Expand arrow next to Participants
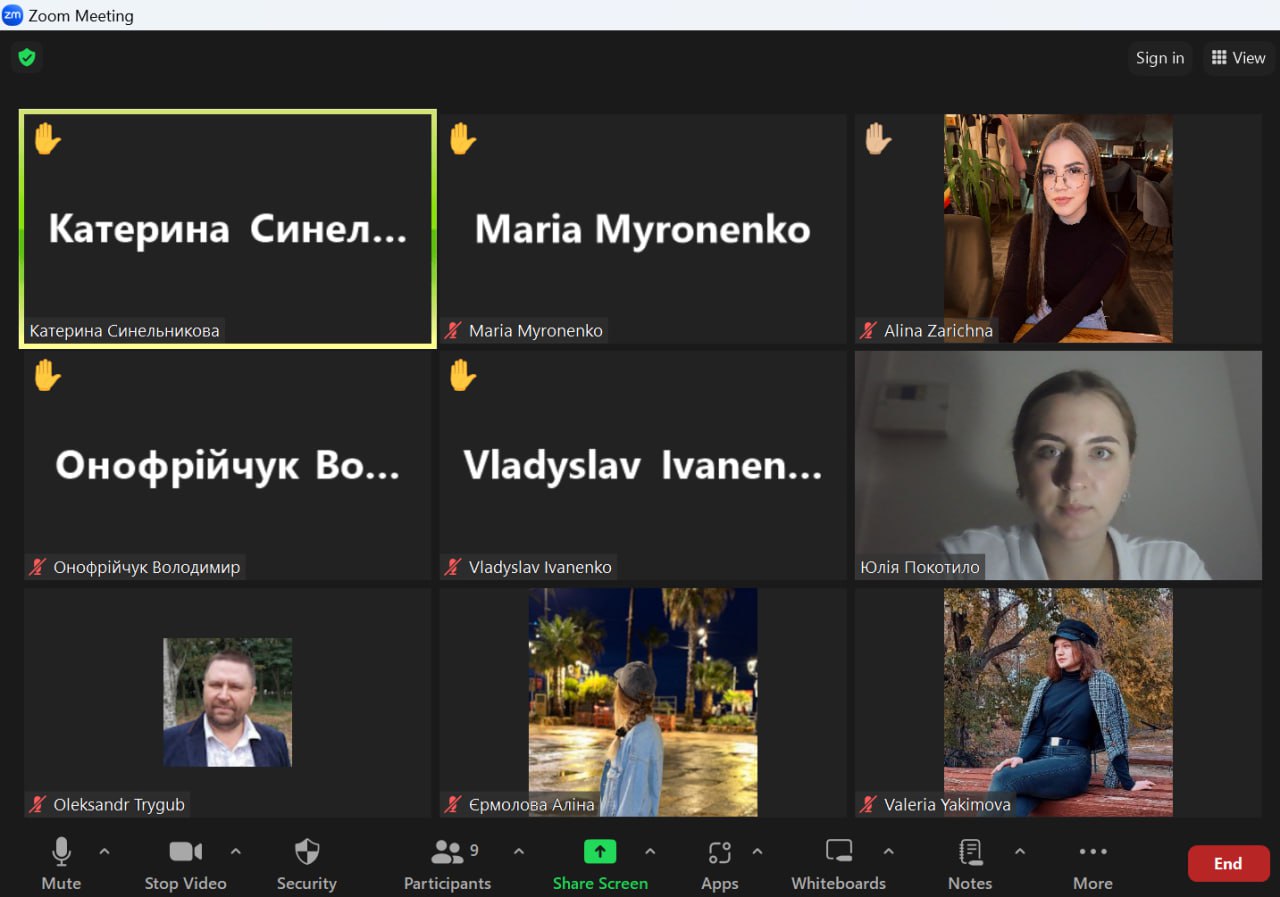This screenshot has height=897, width=1280. (x=518, y=852)
